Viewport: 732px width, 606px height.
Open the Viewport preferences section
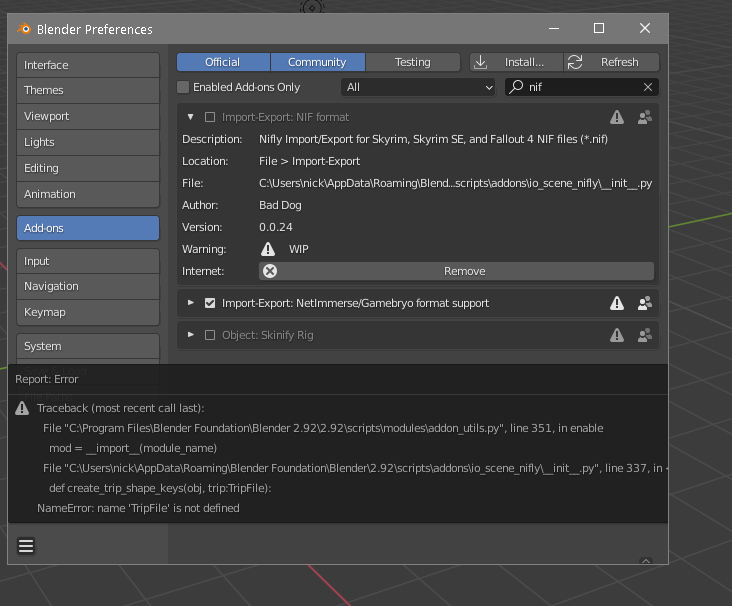click(88, 116)
